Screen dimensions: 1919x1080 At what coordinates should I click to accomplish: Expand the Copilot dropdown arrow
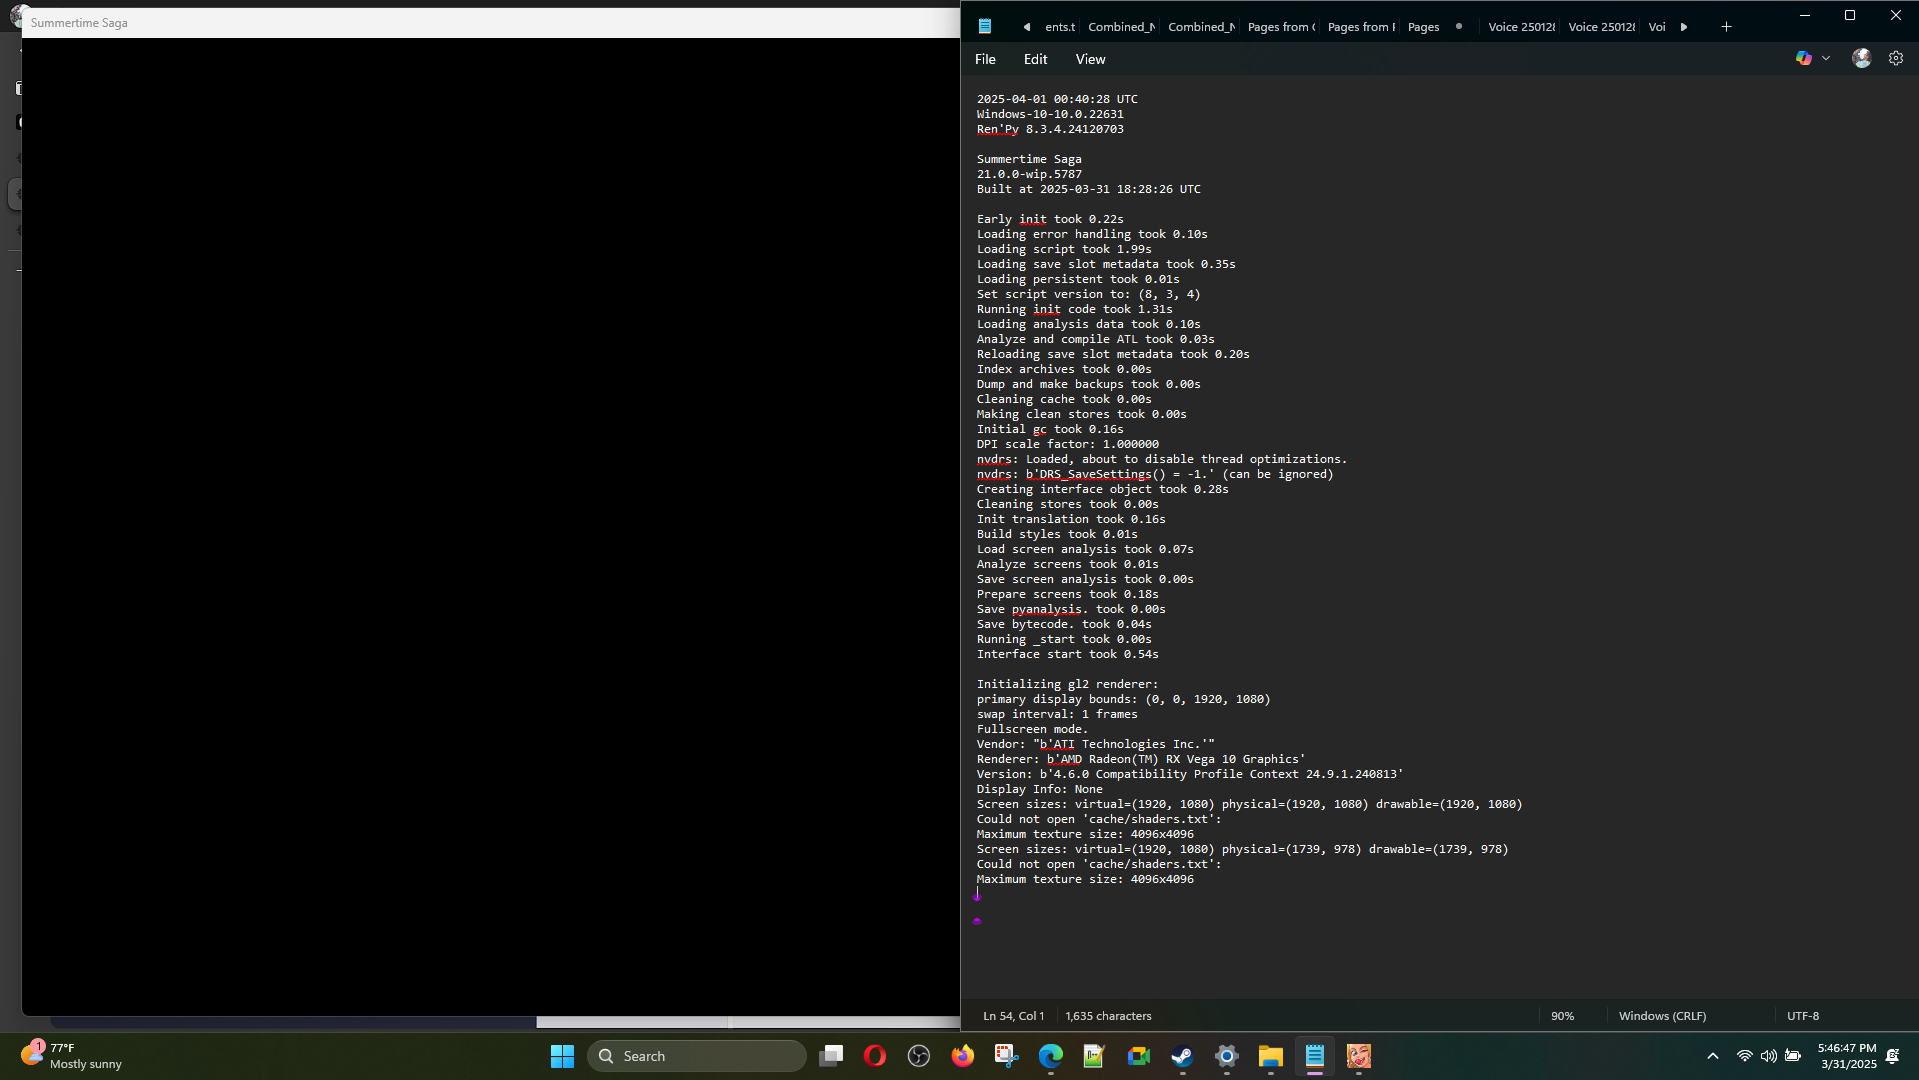1826,59
